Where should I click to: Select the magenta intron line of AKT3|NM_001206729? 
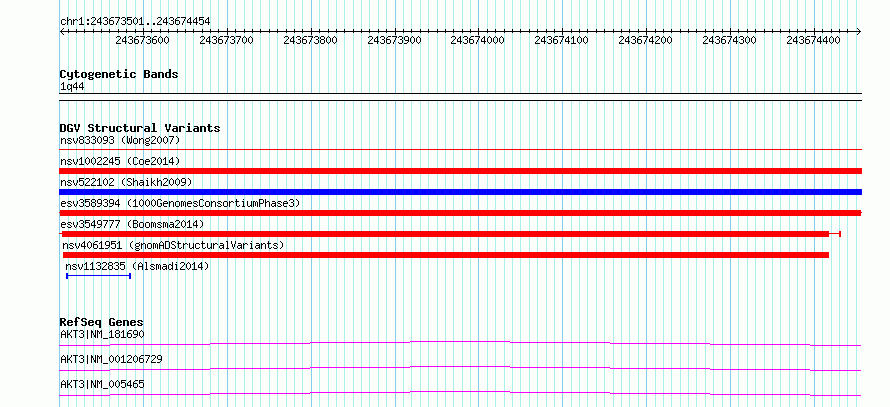460,369
